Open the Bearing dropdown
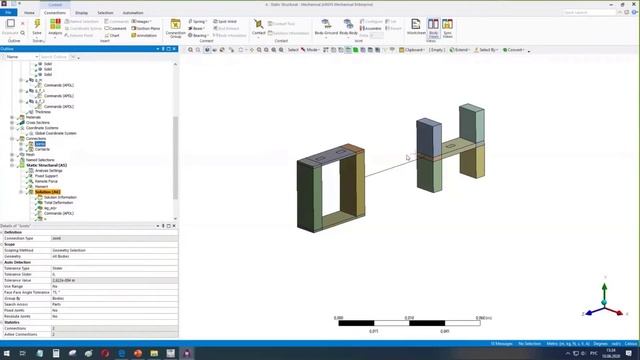640x360 pixels. pos(198,36)
